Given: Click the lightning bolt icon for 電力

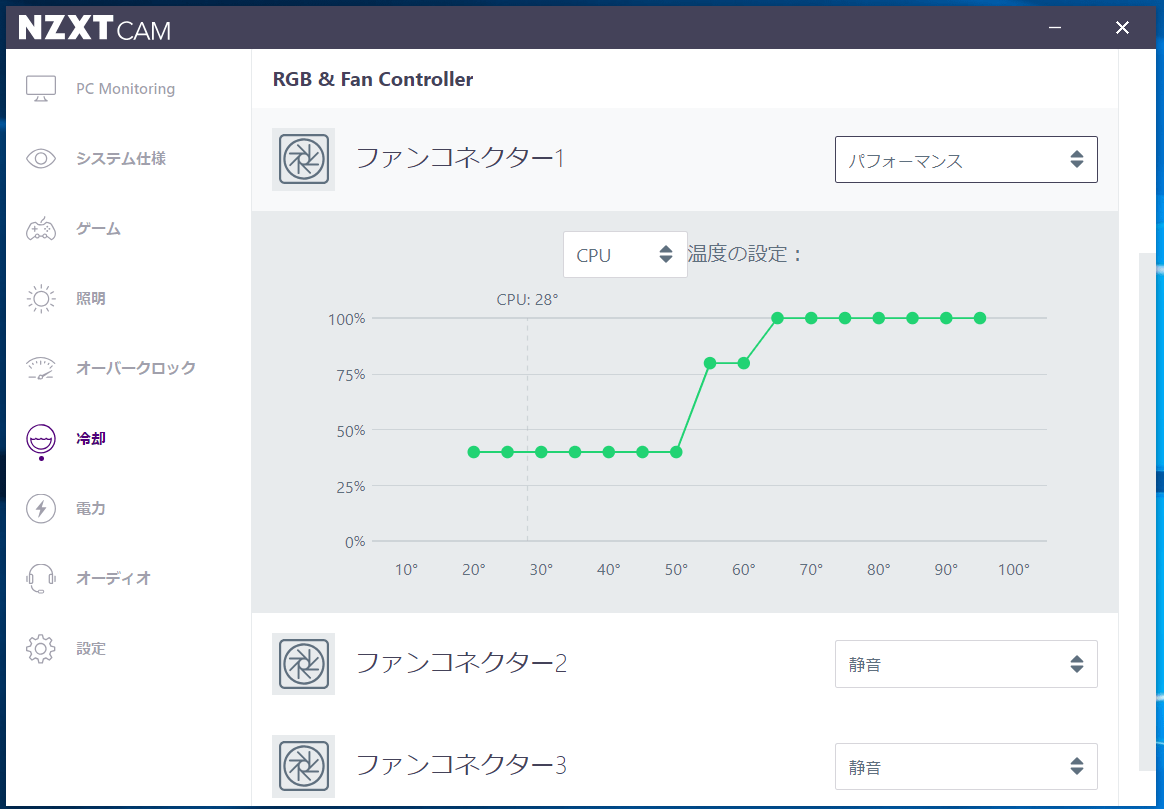Looking at the screenshot, I should click(41, 508).
